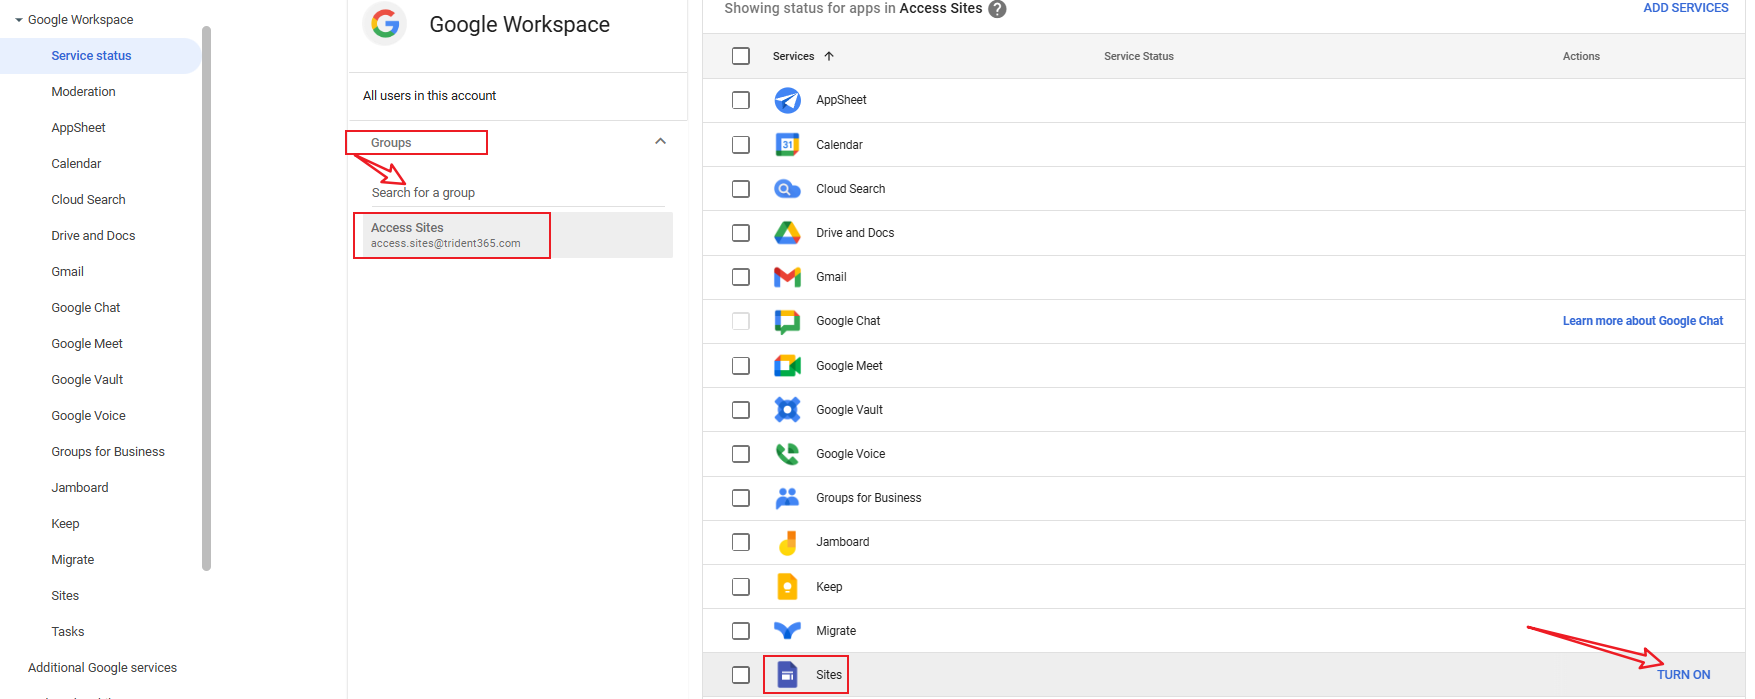Image resolution: width=1755 pixels, height=699 pixels.
Task: Check the select-all services checkbox
Action: click(740, 56)
